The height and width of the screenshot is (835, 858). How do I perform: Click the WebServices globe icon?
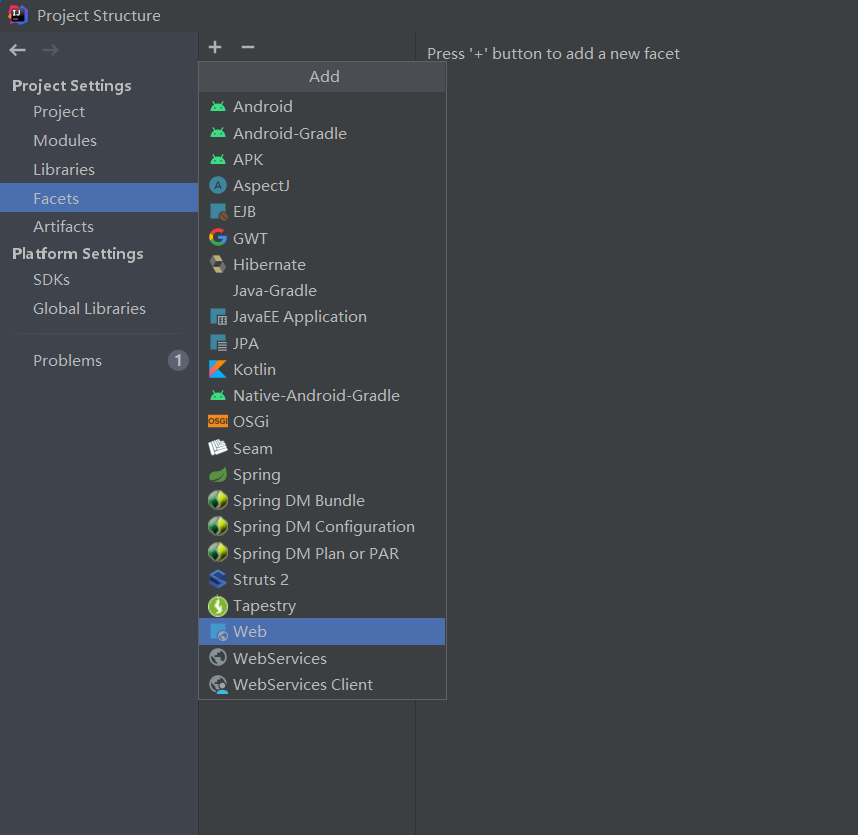[218, 658]
